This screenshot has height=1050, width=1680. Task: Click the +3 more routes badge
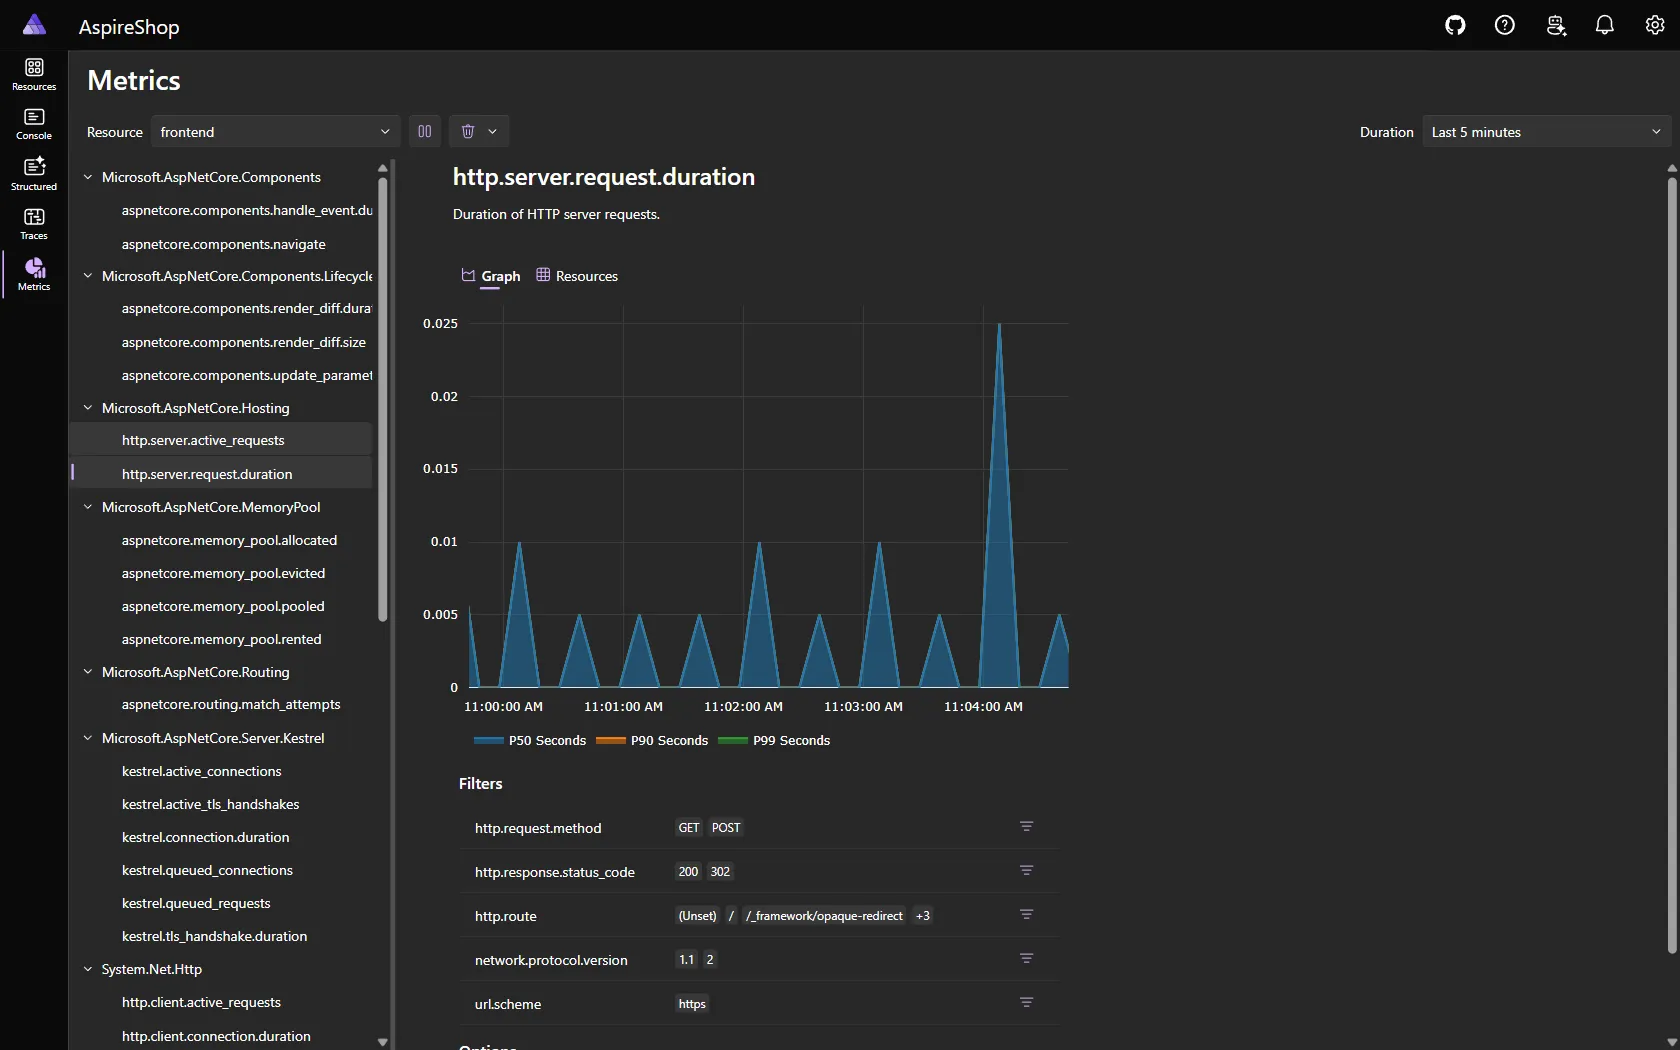[923, 915]
